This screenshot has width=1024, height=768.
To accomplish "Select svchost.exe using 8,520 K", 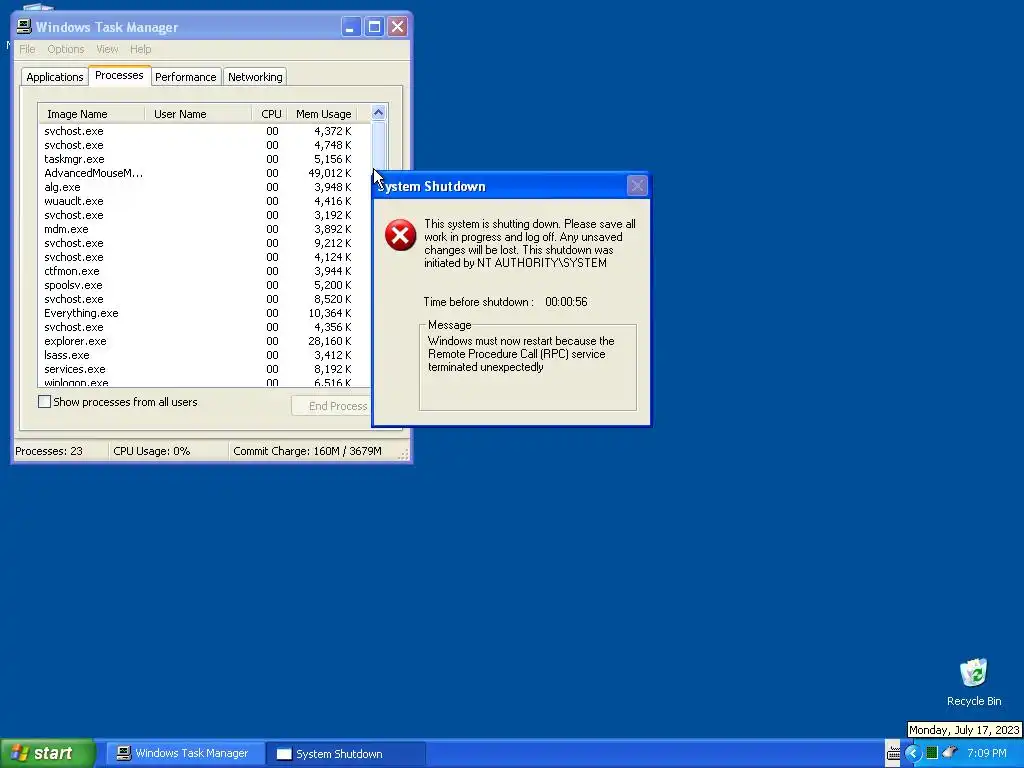I will pos(204,299).
